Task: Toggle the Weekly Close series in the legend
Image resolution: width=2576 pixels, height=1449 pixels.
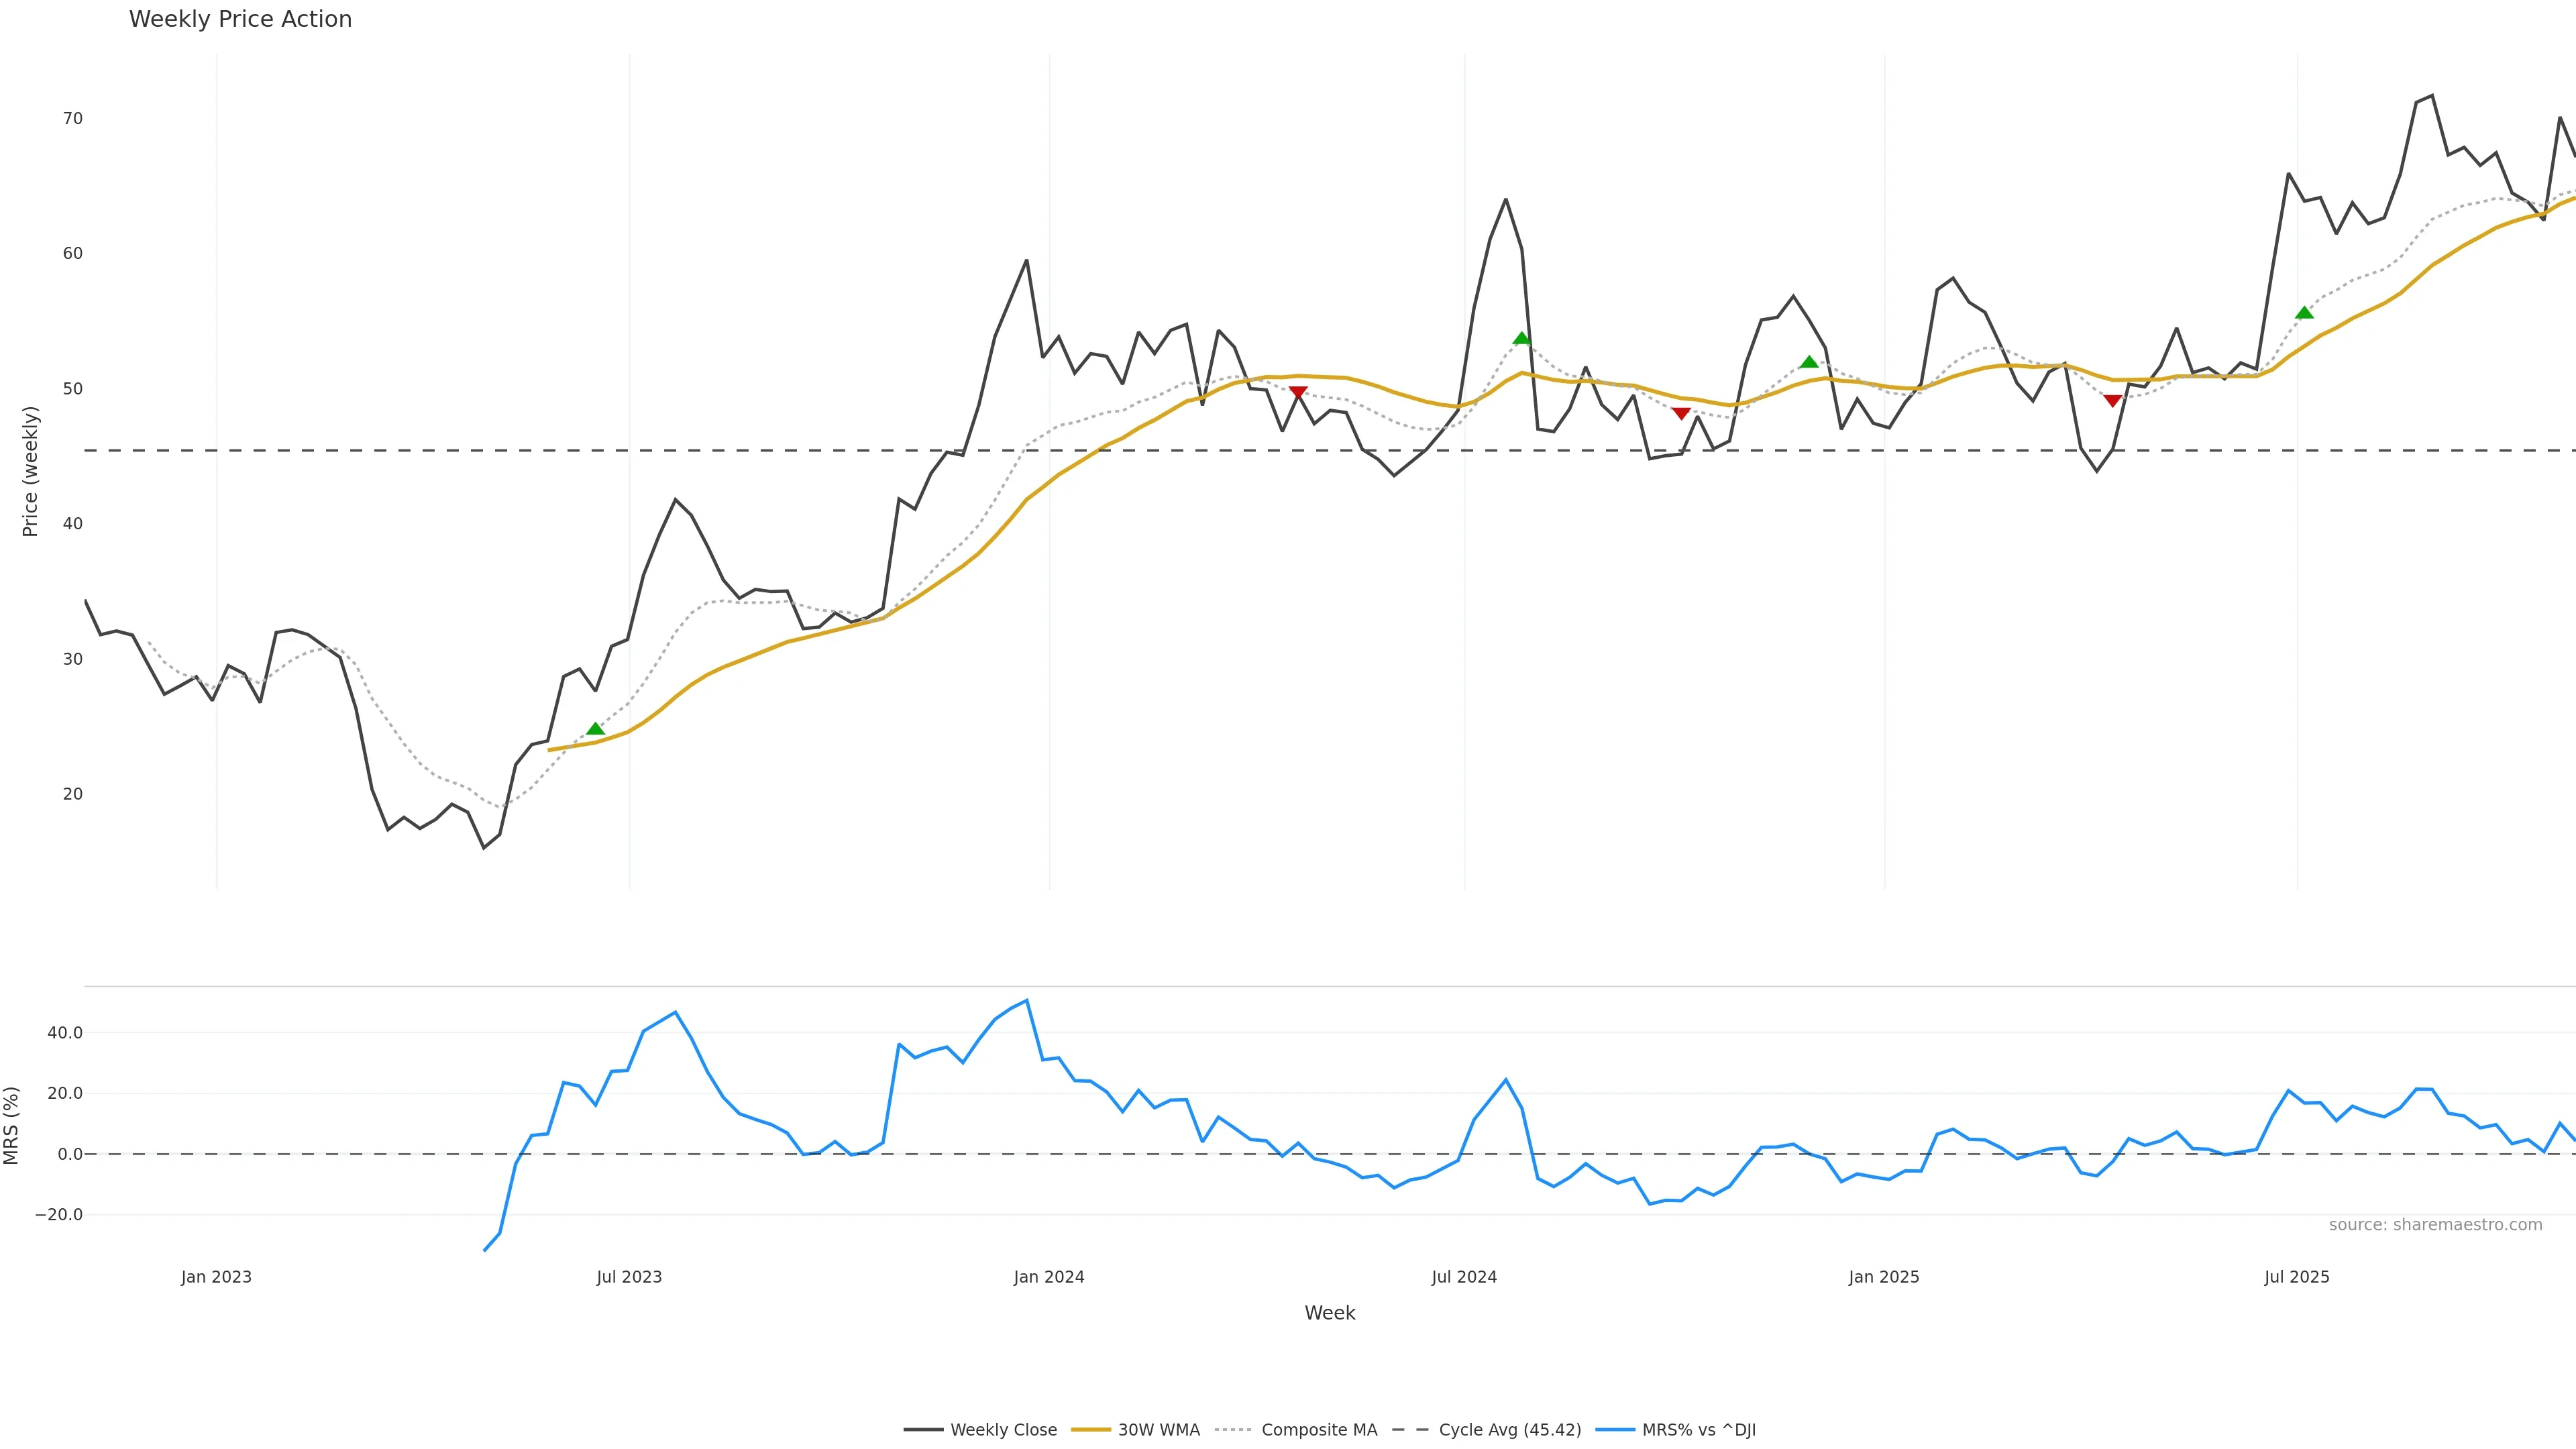Action: coord(1003,1430)
